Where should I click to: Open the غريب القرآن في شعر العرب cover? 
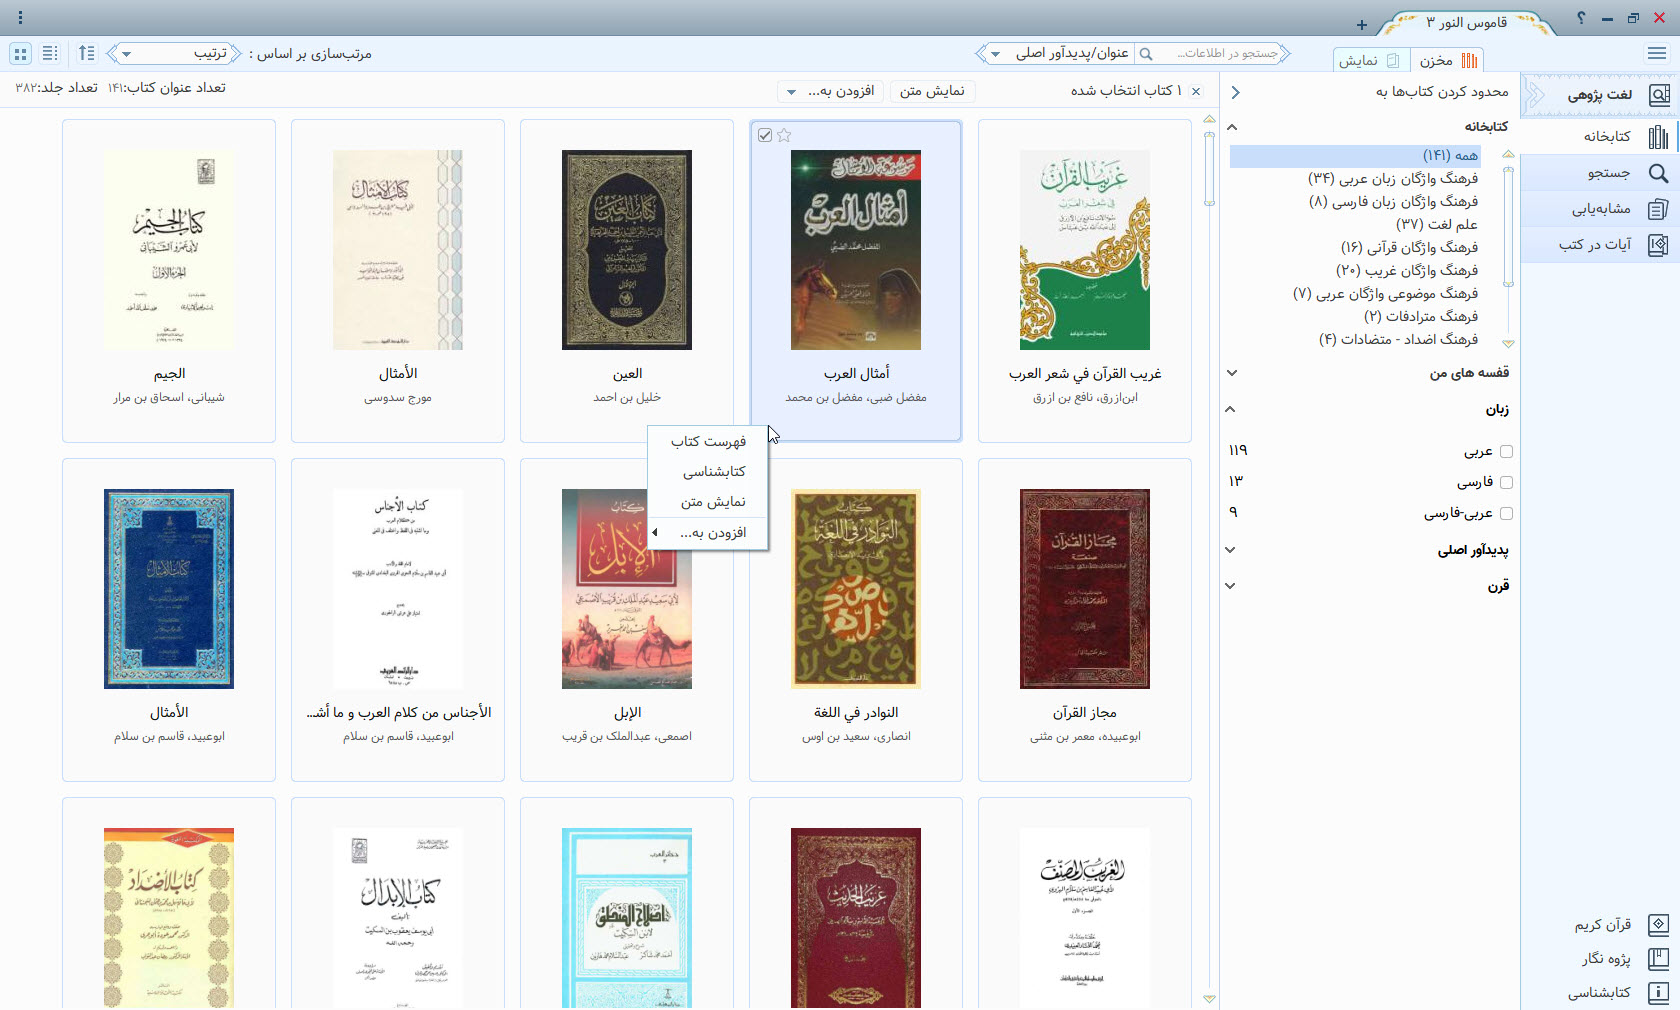[1085, 250]
